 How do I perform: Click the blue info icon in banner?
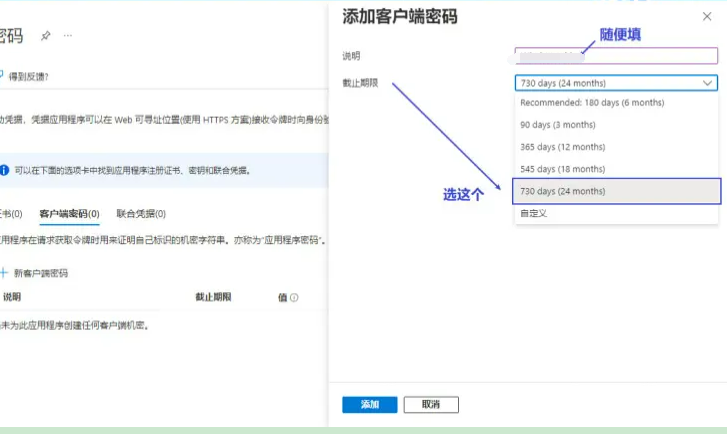click(x=4, y=170)
